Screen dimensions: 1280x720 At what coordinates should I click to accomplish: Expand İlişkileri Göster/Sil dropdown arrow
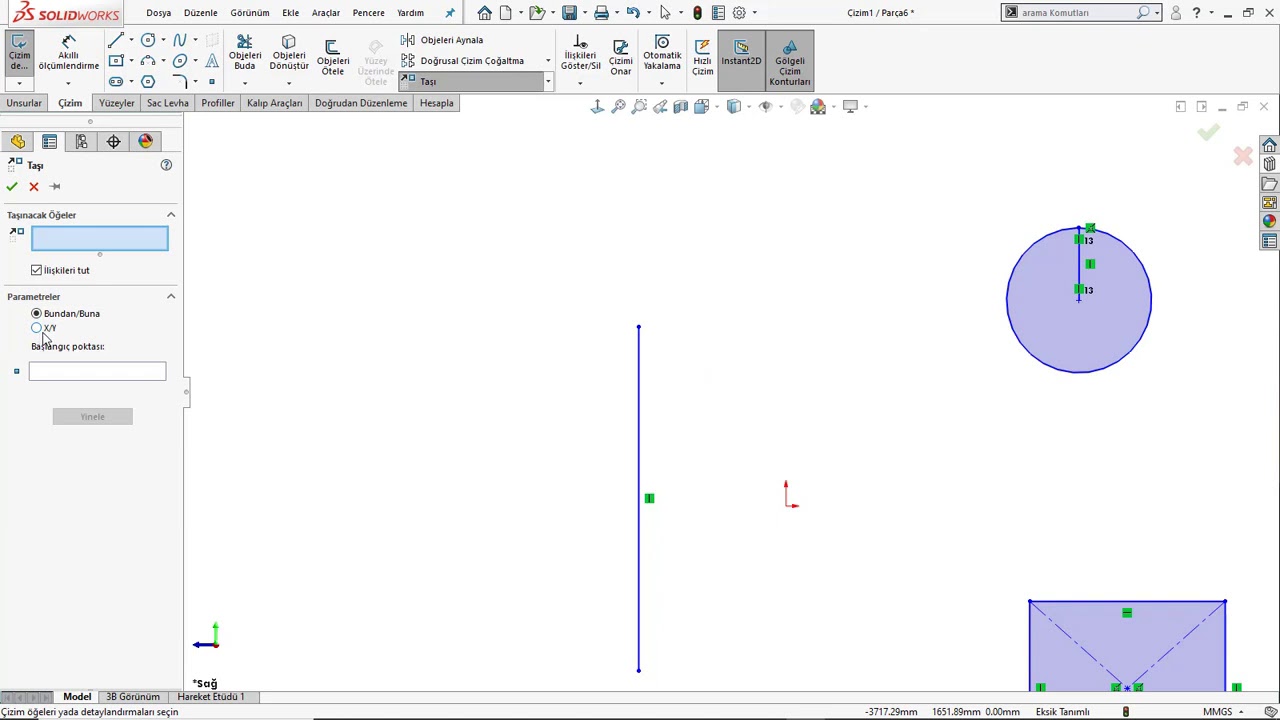tap(580, 83)
